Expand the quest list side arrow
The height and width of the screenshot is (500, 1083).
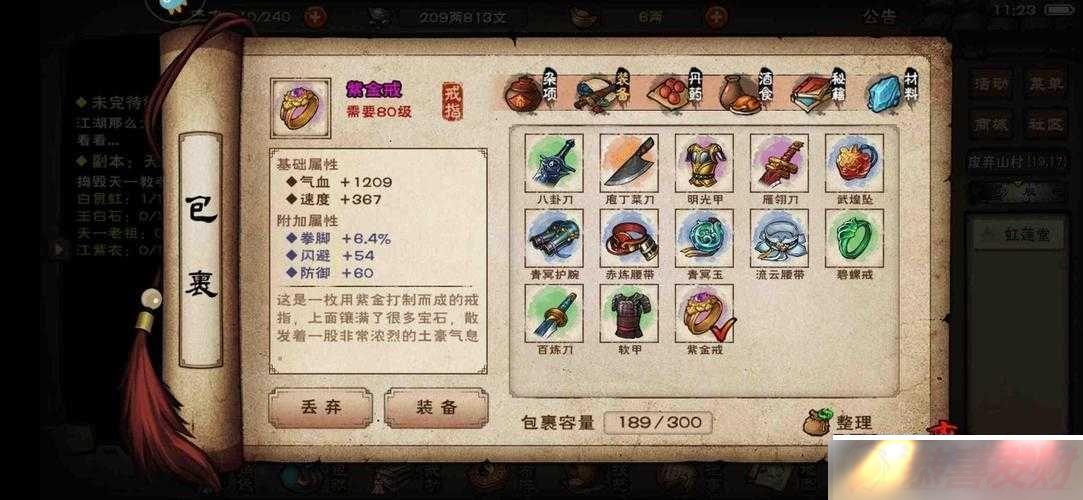pyautogui.click(x=61, y=247)
